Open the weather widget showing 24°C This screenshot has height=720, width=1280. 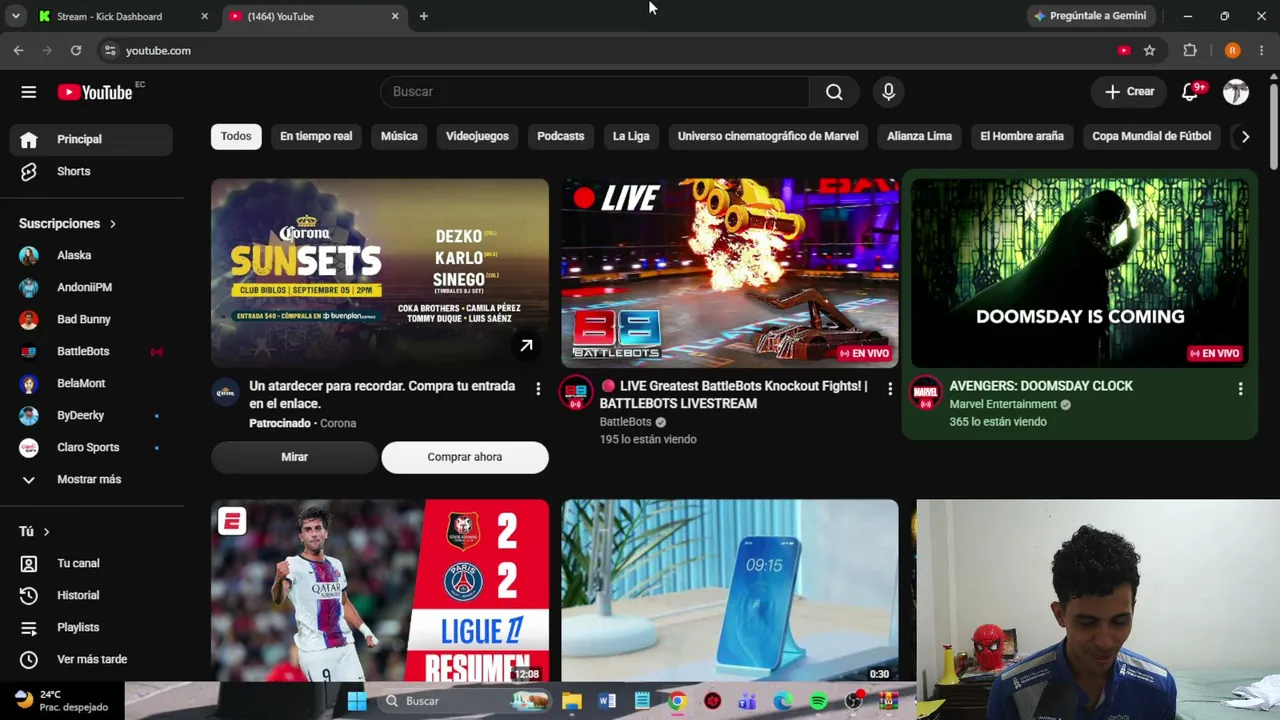(62, 701)
